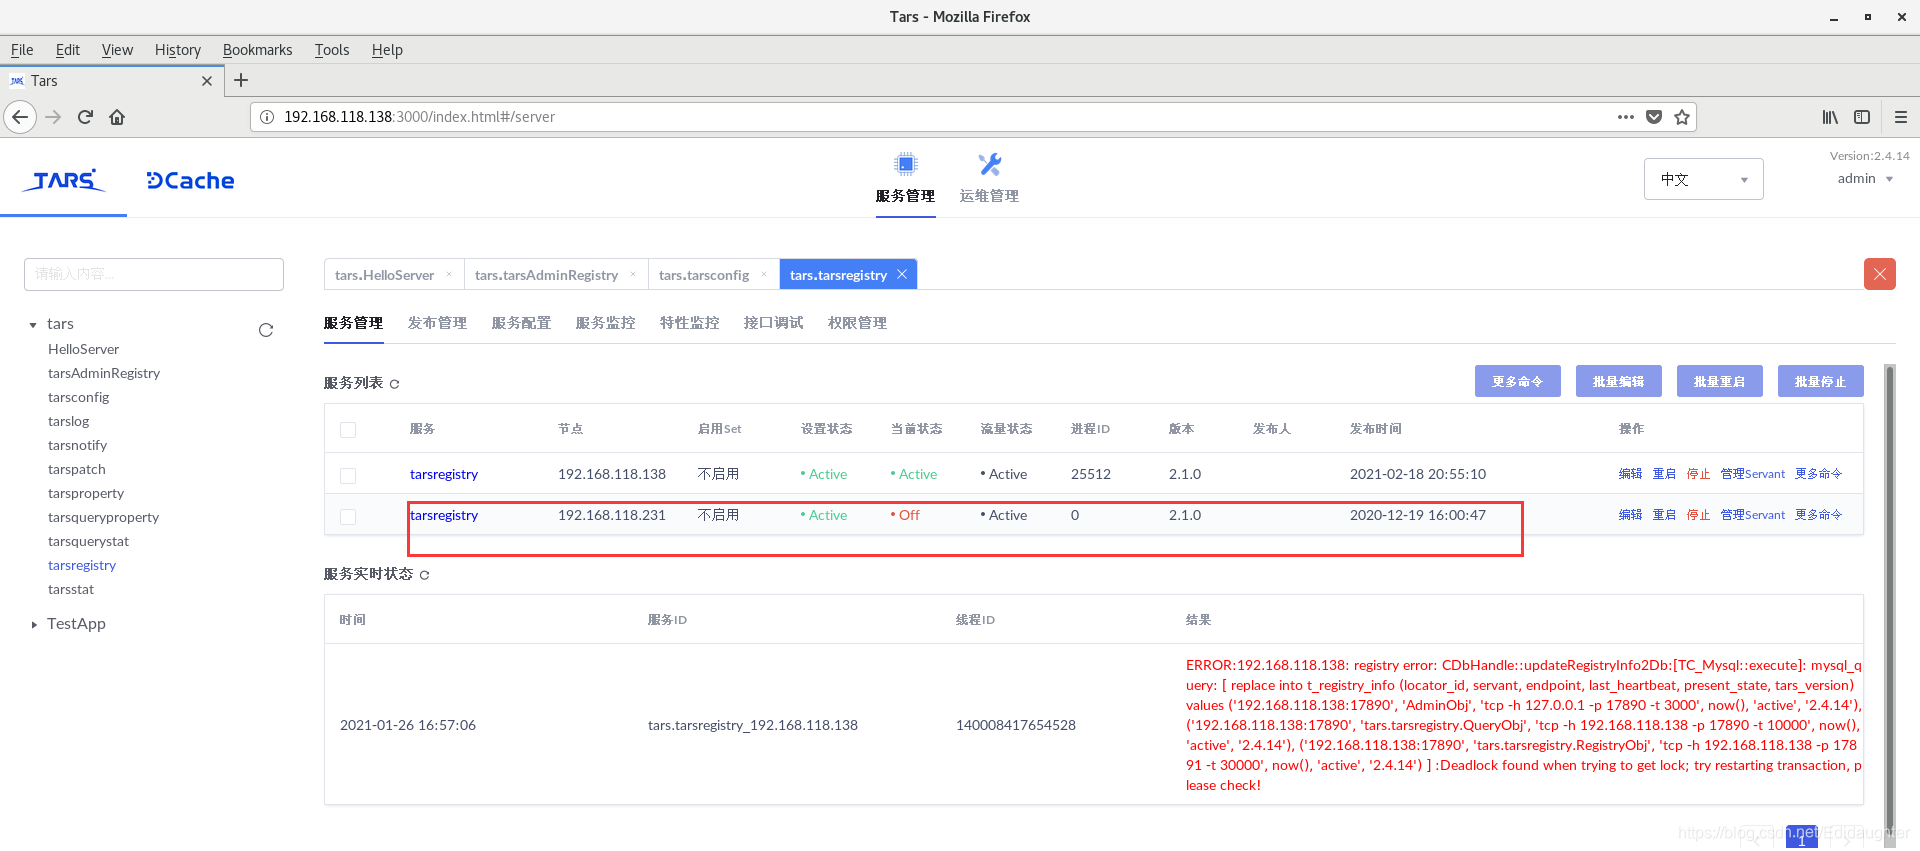Click 停止 for node 192.168.118.231

point(1698,515)
